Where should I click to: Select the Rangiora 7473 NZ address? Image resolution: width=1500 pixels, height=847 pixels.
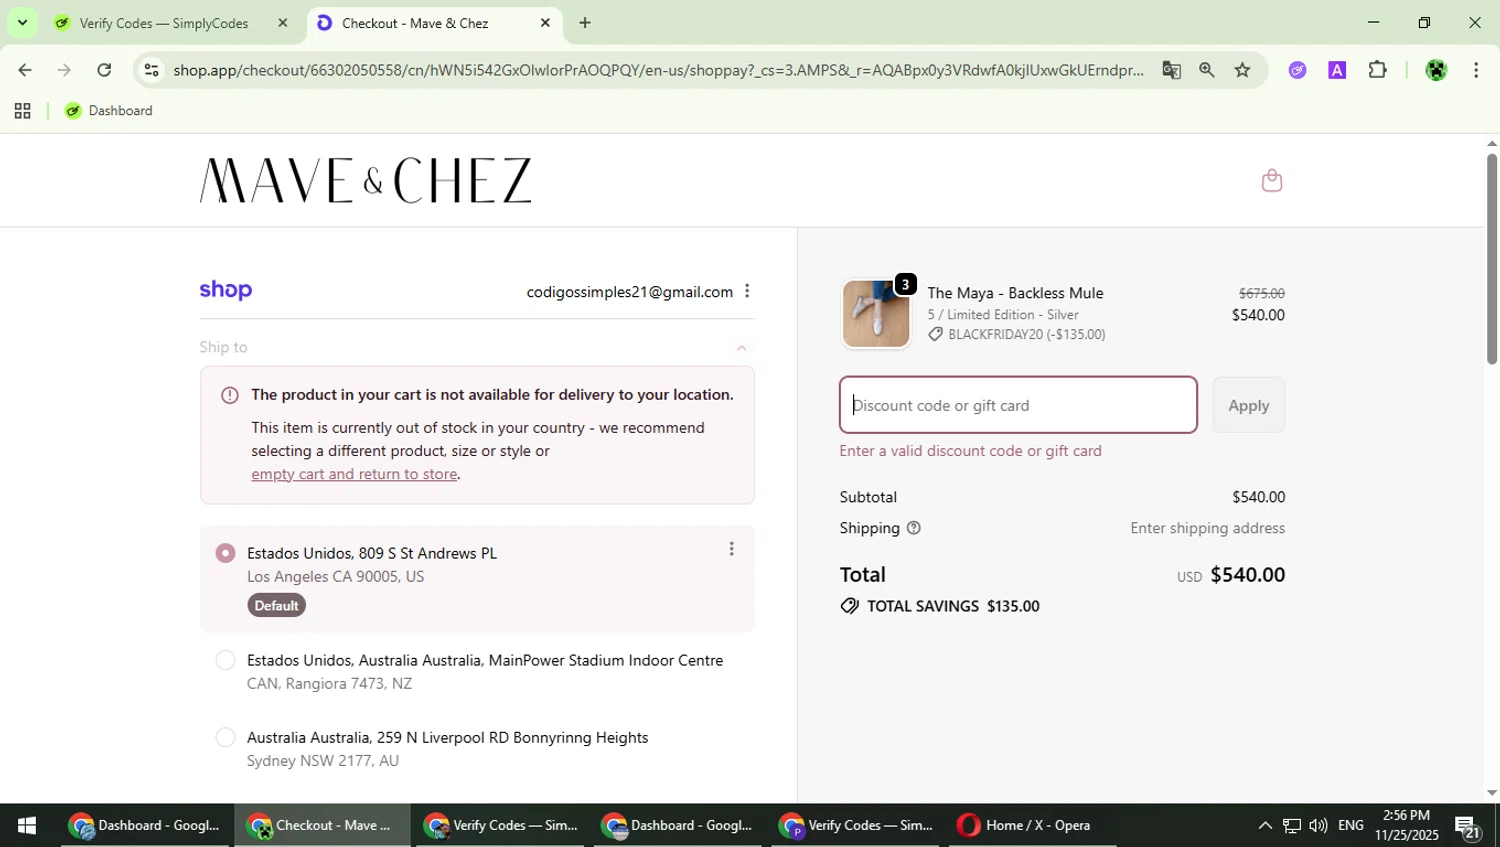coord(225,660)
